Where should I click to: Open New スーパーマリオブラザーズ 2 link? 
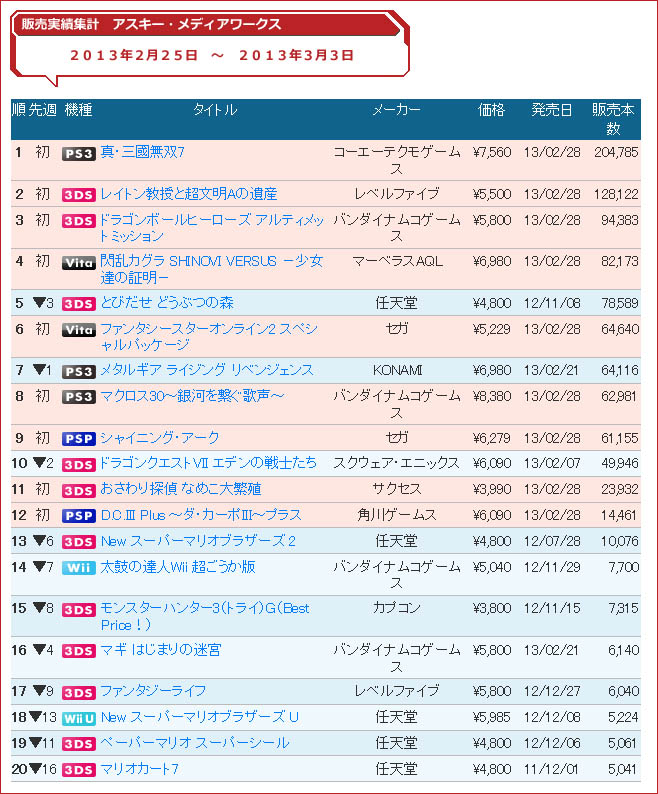[x=198, y=541]
